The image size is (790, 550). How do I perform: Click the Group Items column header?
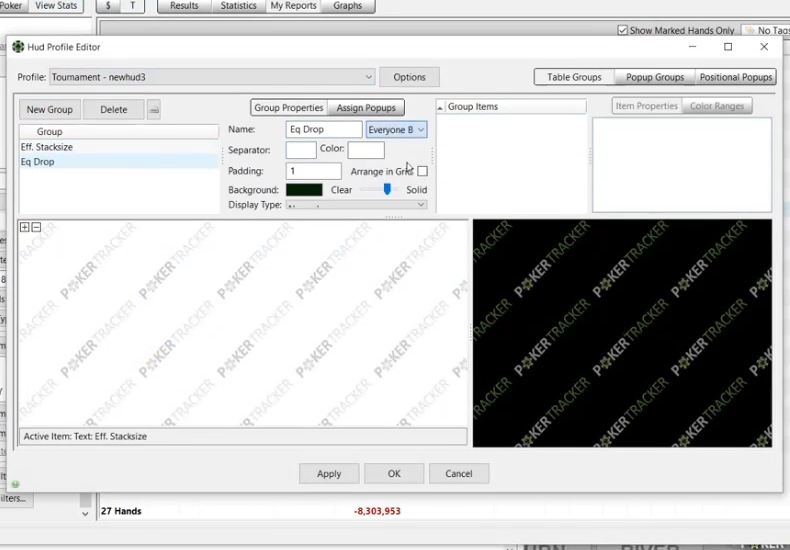(511, 107)
